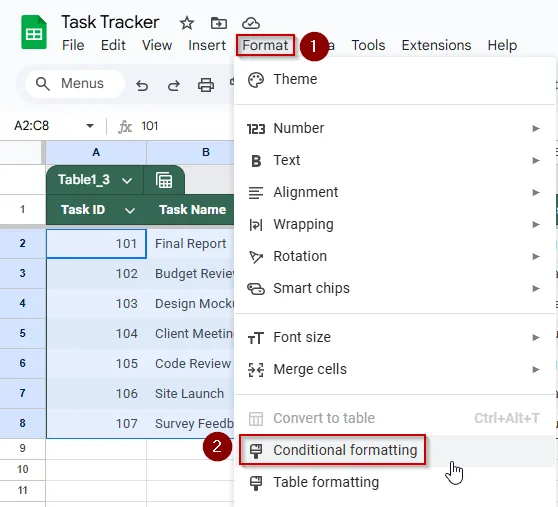Expand the Wrapping submenu arrow
The image size is (558, 507).
click(536, 225)
